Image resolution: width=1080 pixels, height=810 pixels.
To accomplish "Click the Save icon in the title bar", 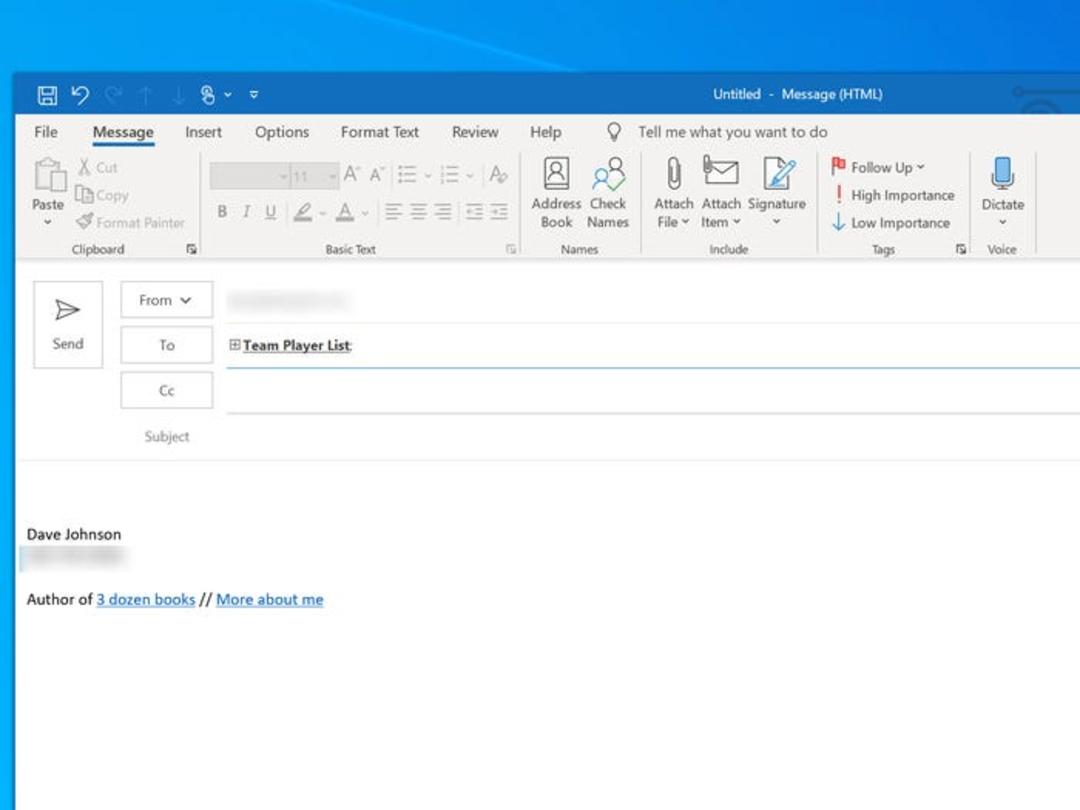I will click(x=47, y=94).
